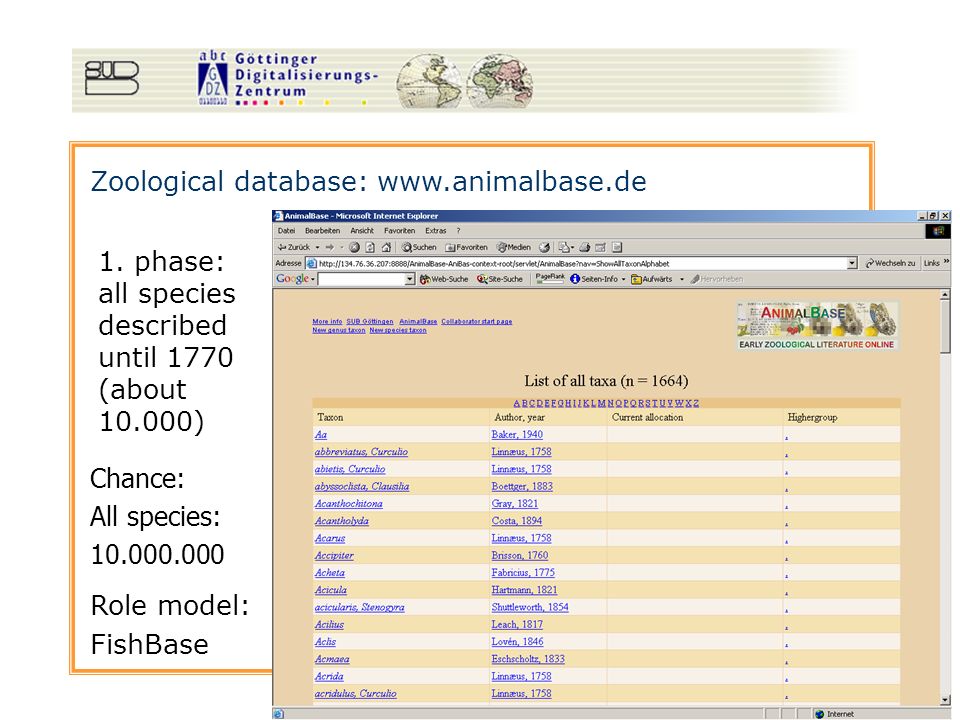Open Suchen search in IE toolbar
The image size is (960, 720).
[x=419, y=247]
